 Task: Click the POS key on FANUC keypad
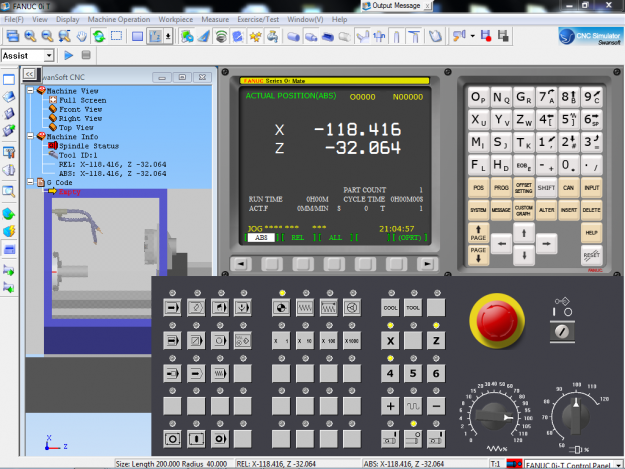(x=478, y=188)
